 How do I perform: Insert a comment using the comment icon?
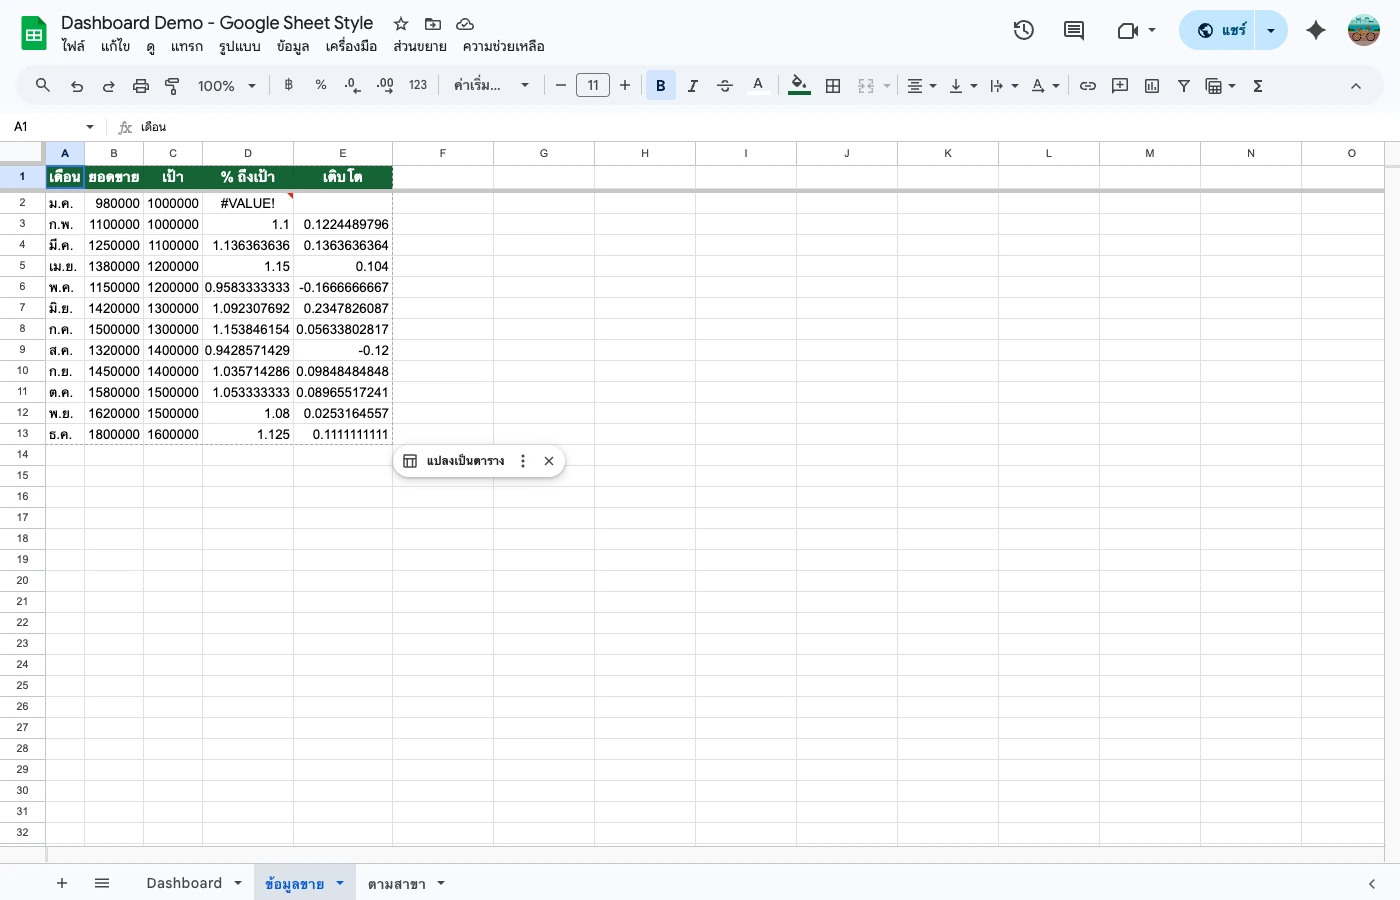tap(1119, 85)
